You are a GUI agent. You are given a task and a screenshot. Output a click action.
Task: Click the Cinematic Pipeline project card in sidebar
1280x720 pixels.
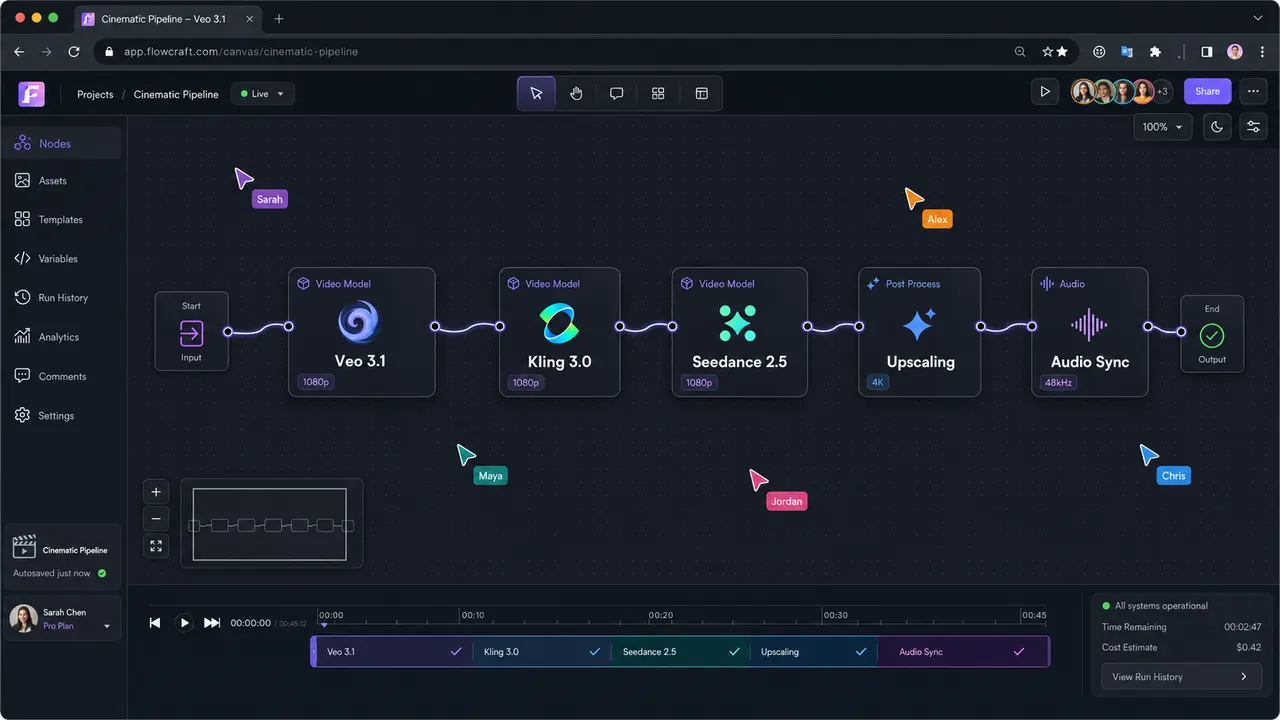click(x=63, y=558)
